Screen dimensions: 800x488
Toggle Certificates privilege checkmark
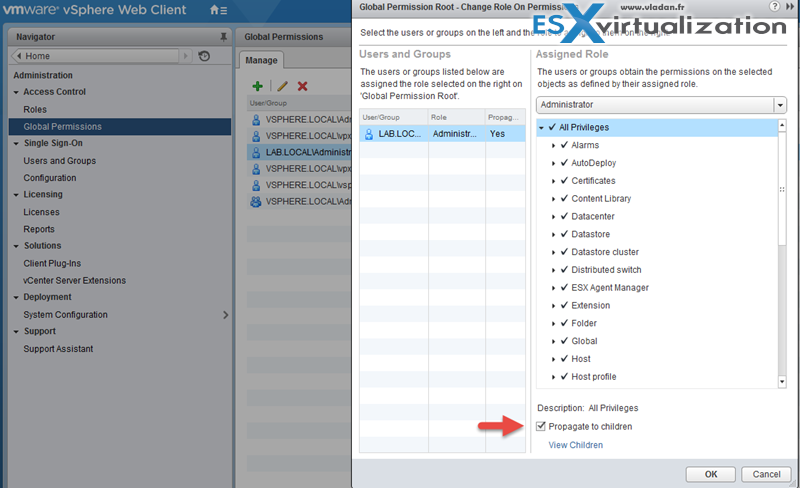pos(564,181)
